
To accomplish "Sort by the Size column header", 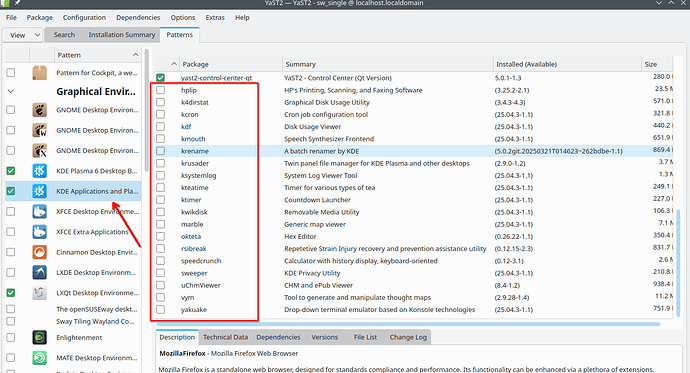I will (x=657, y=64).
